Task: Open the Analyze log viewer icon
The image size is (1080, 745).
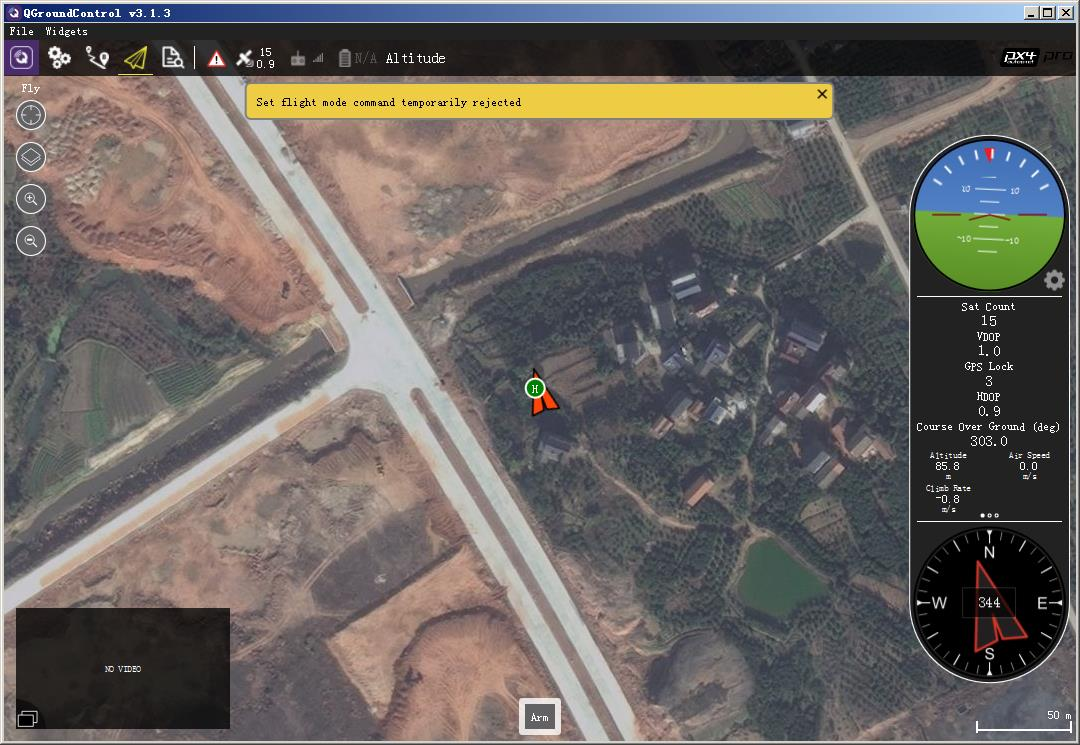Action: point(172,58)
